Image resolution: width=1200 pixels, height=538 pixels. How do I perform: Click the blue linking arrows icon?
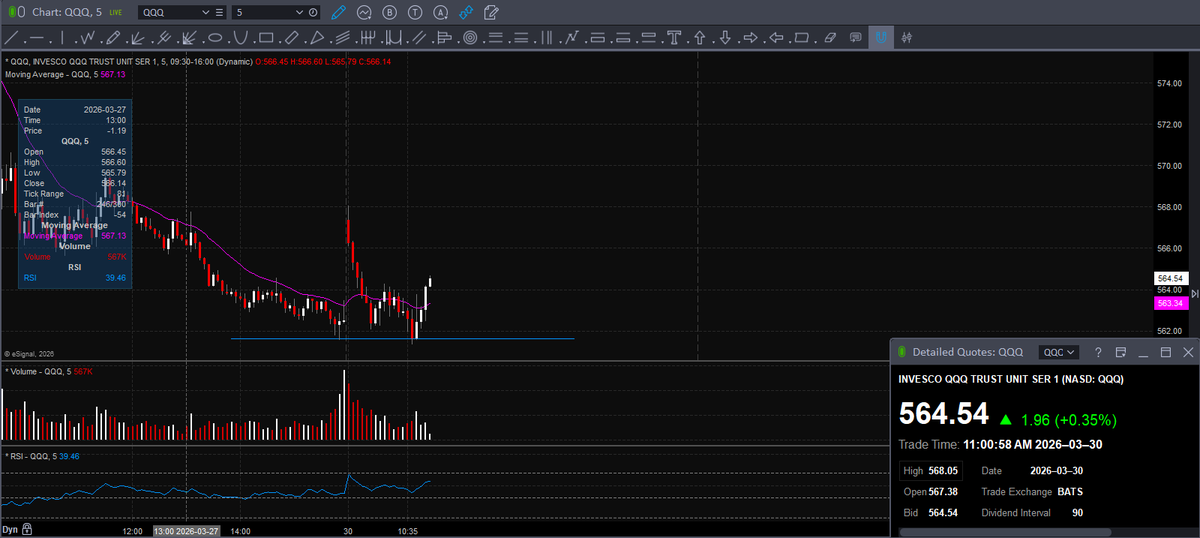(466, 13)
